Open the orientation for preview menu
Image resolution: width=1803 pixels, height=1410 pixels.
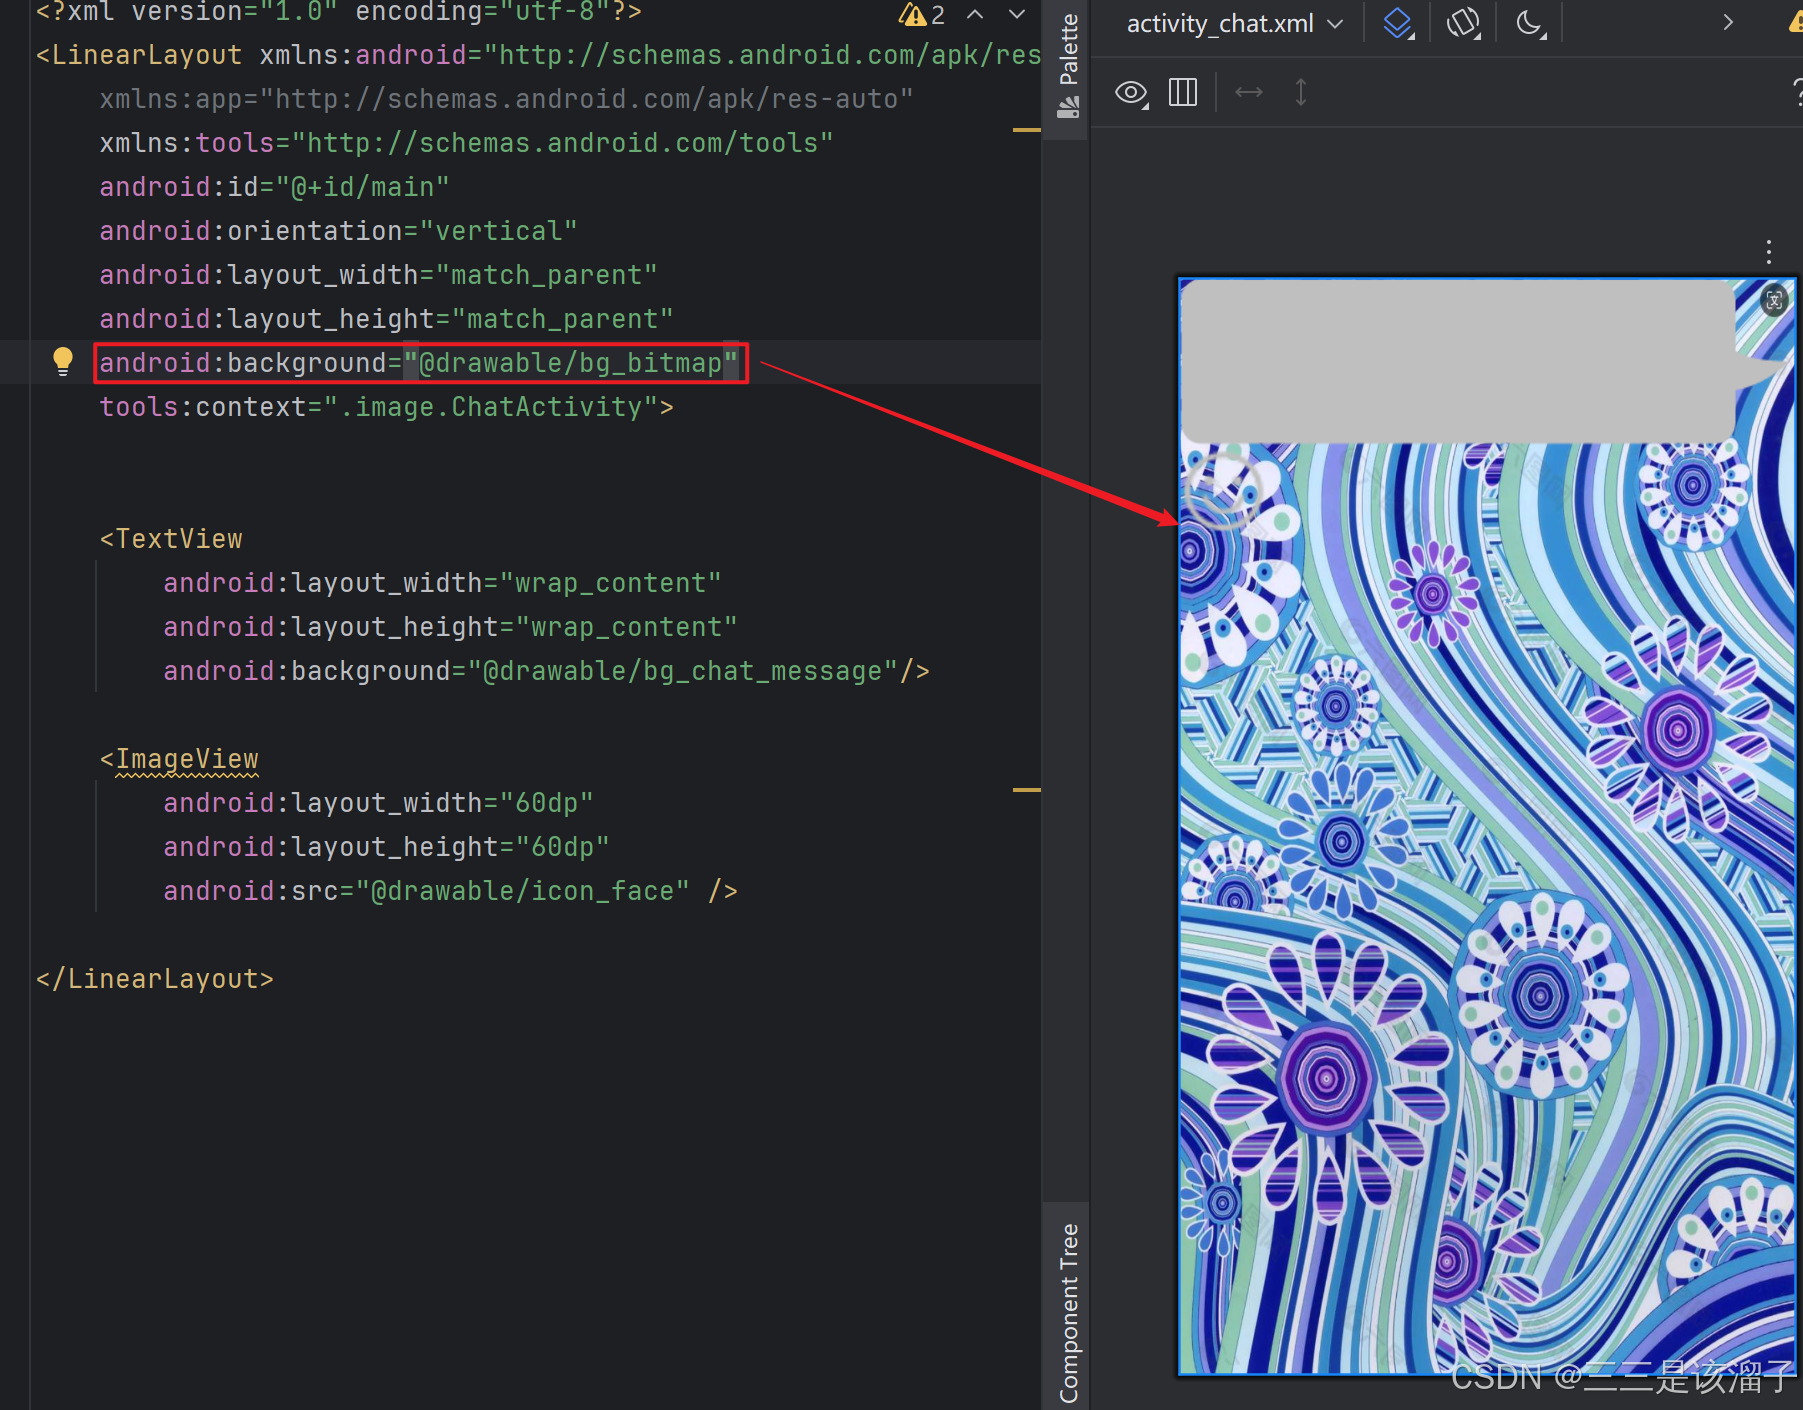1463,23
